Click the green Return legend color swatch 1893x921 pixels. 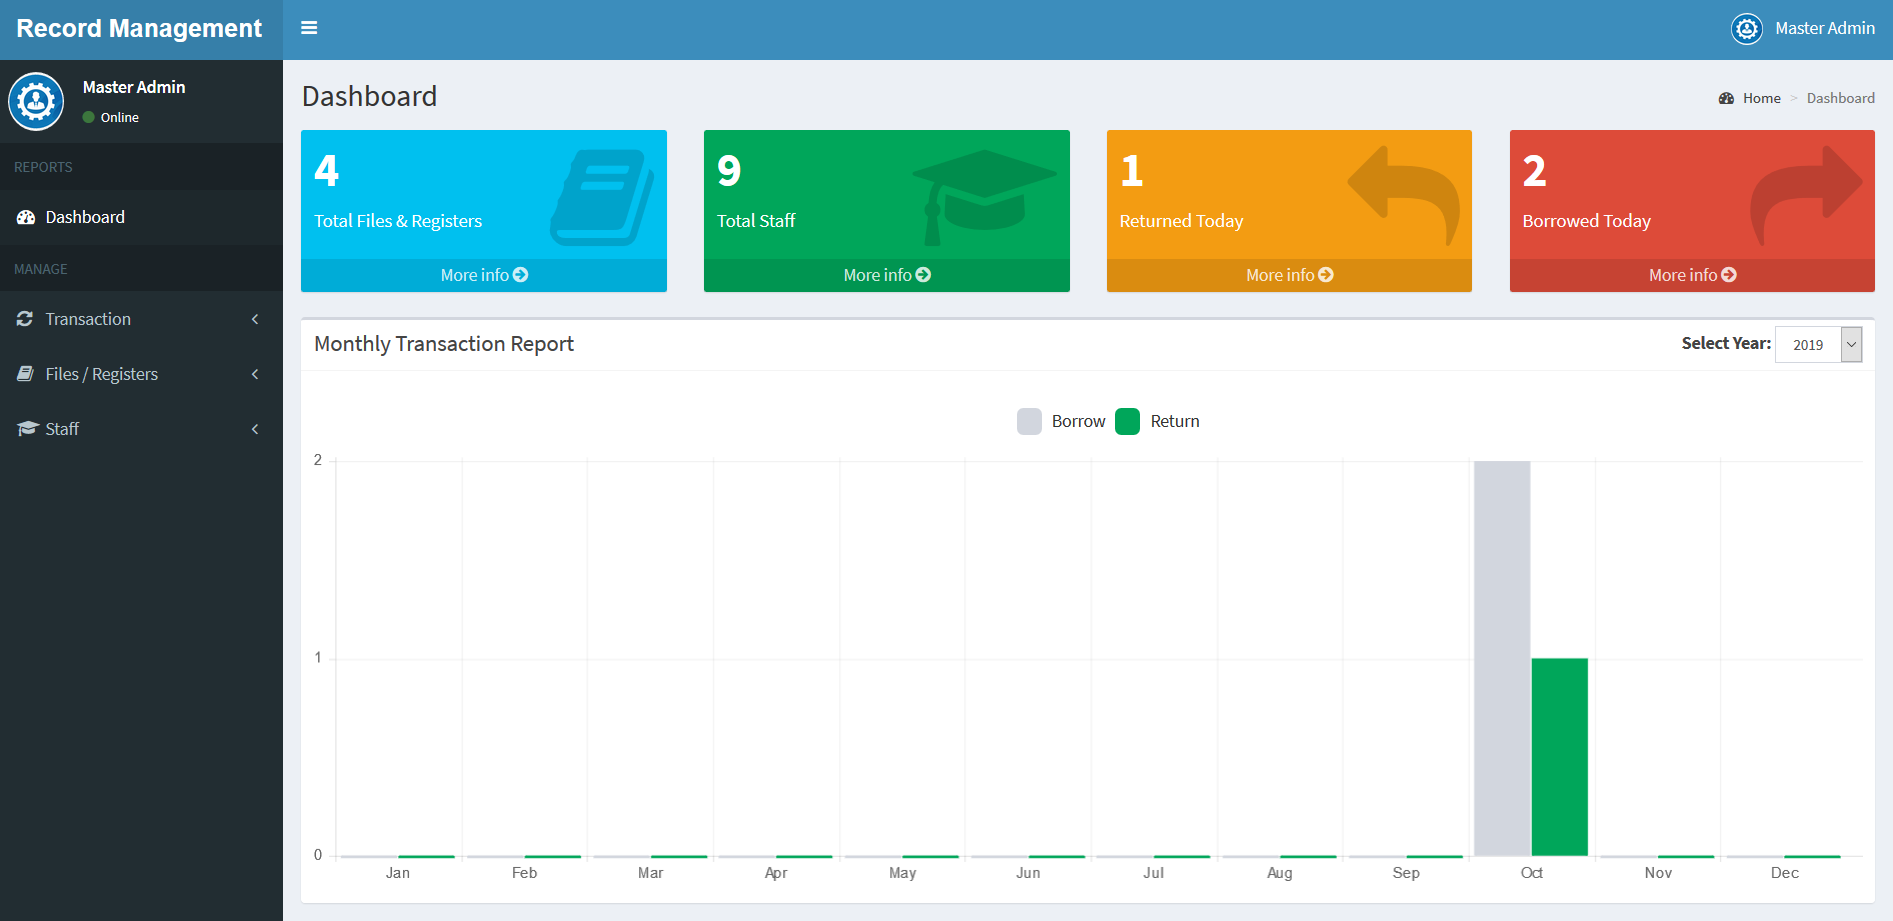1128,421
